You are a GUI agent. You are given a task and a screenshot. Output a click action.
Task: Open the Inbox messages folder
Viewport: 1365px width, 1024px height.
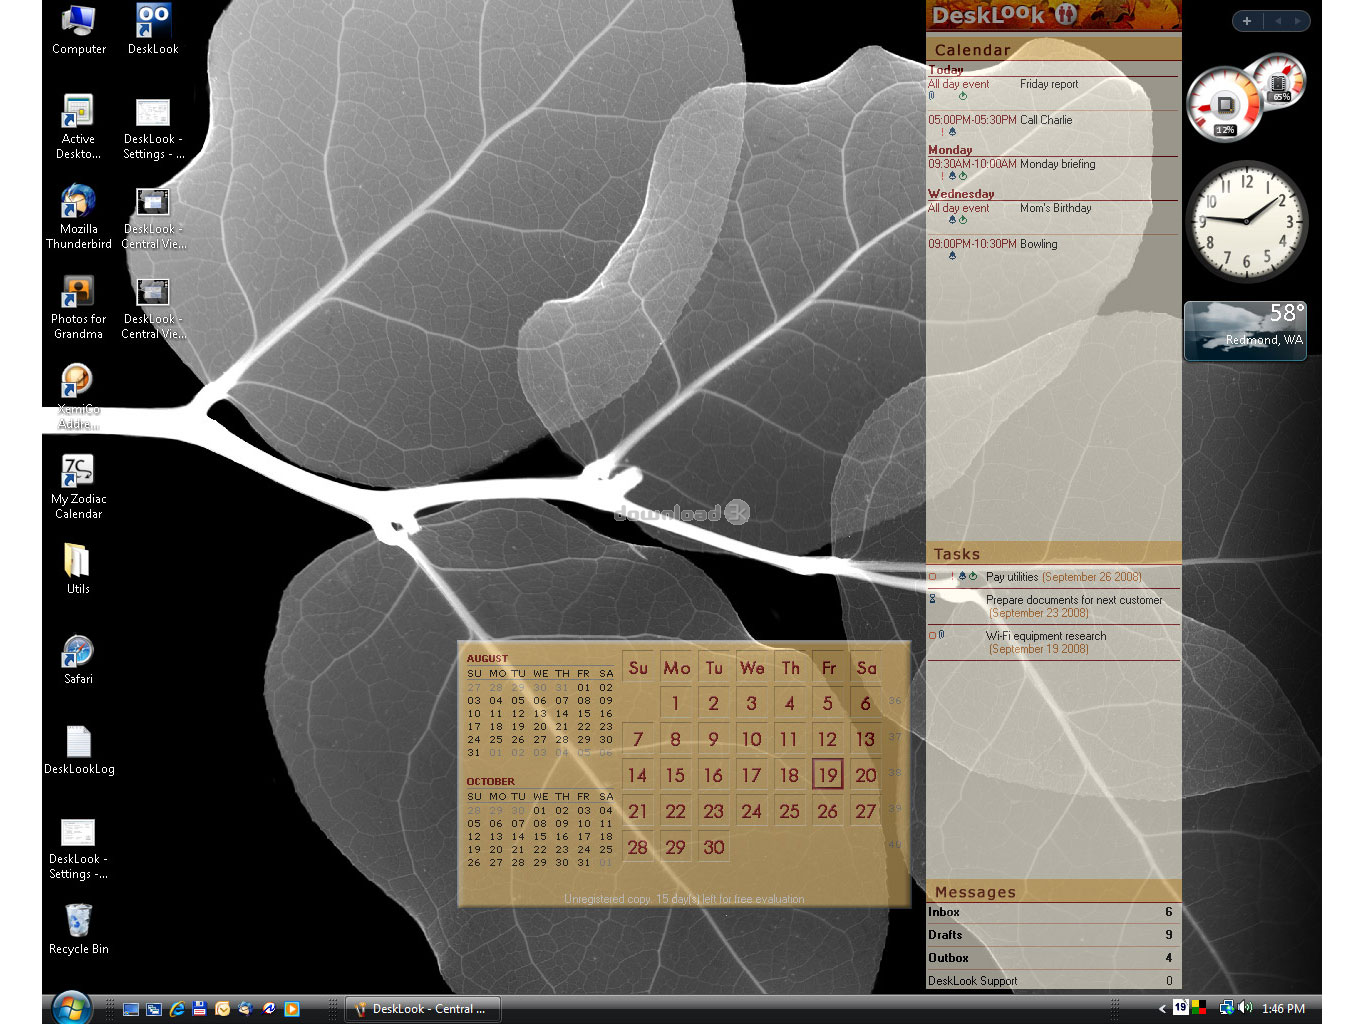click(x=944, y=912)
